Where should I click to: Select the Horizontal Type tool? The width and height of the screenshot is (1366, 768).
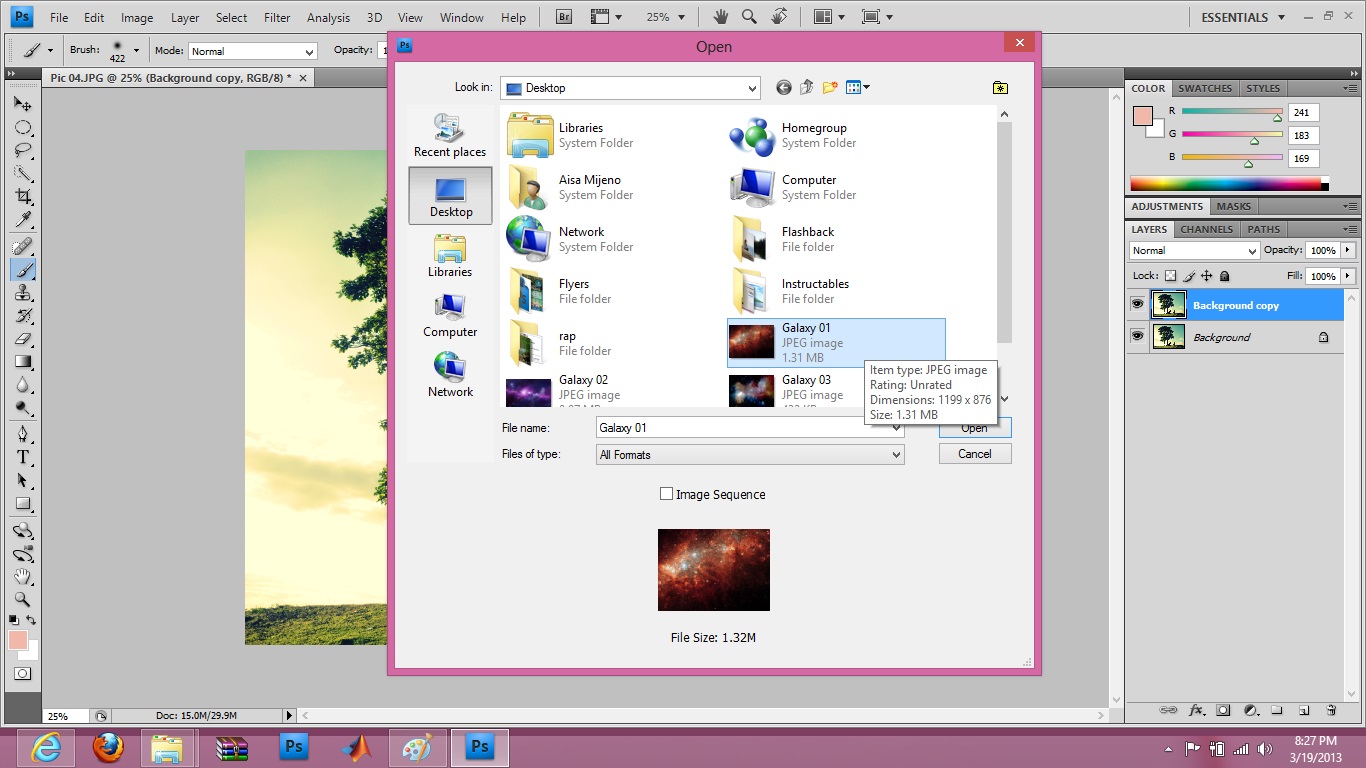(23, 457)
